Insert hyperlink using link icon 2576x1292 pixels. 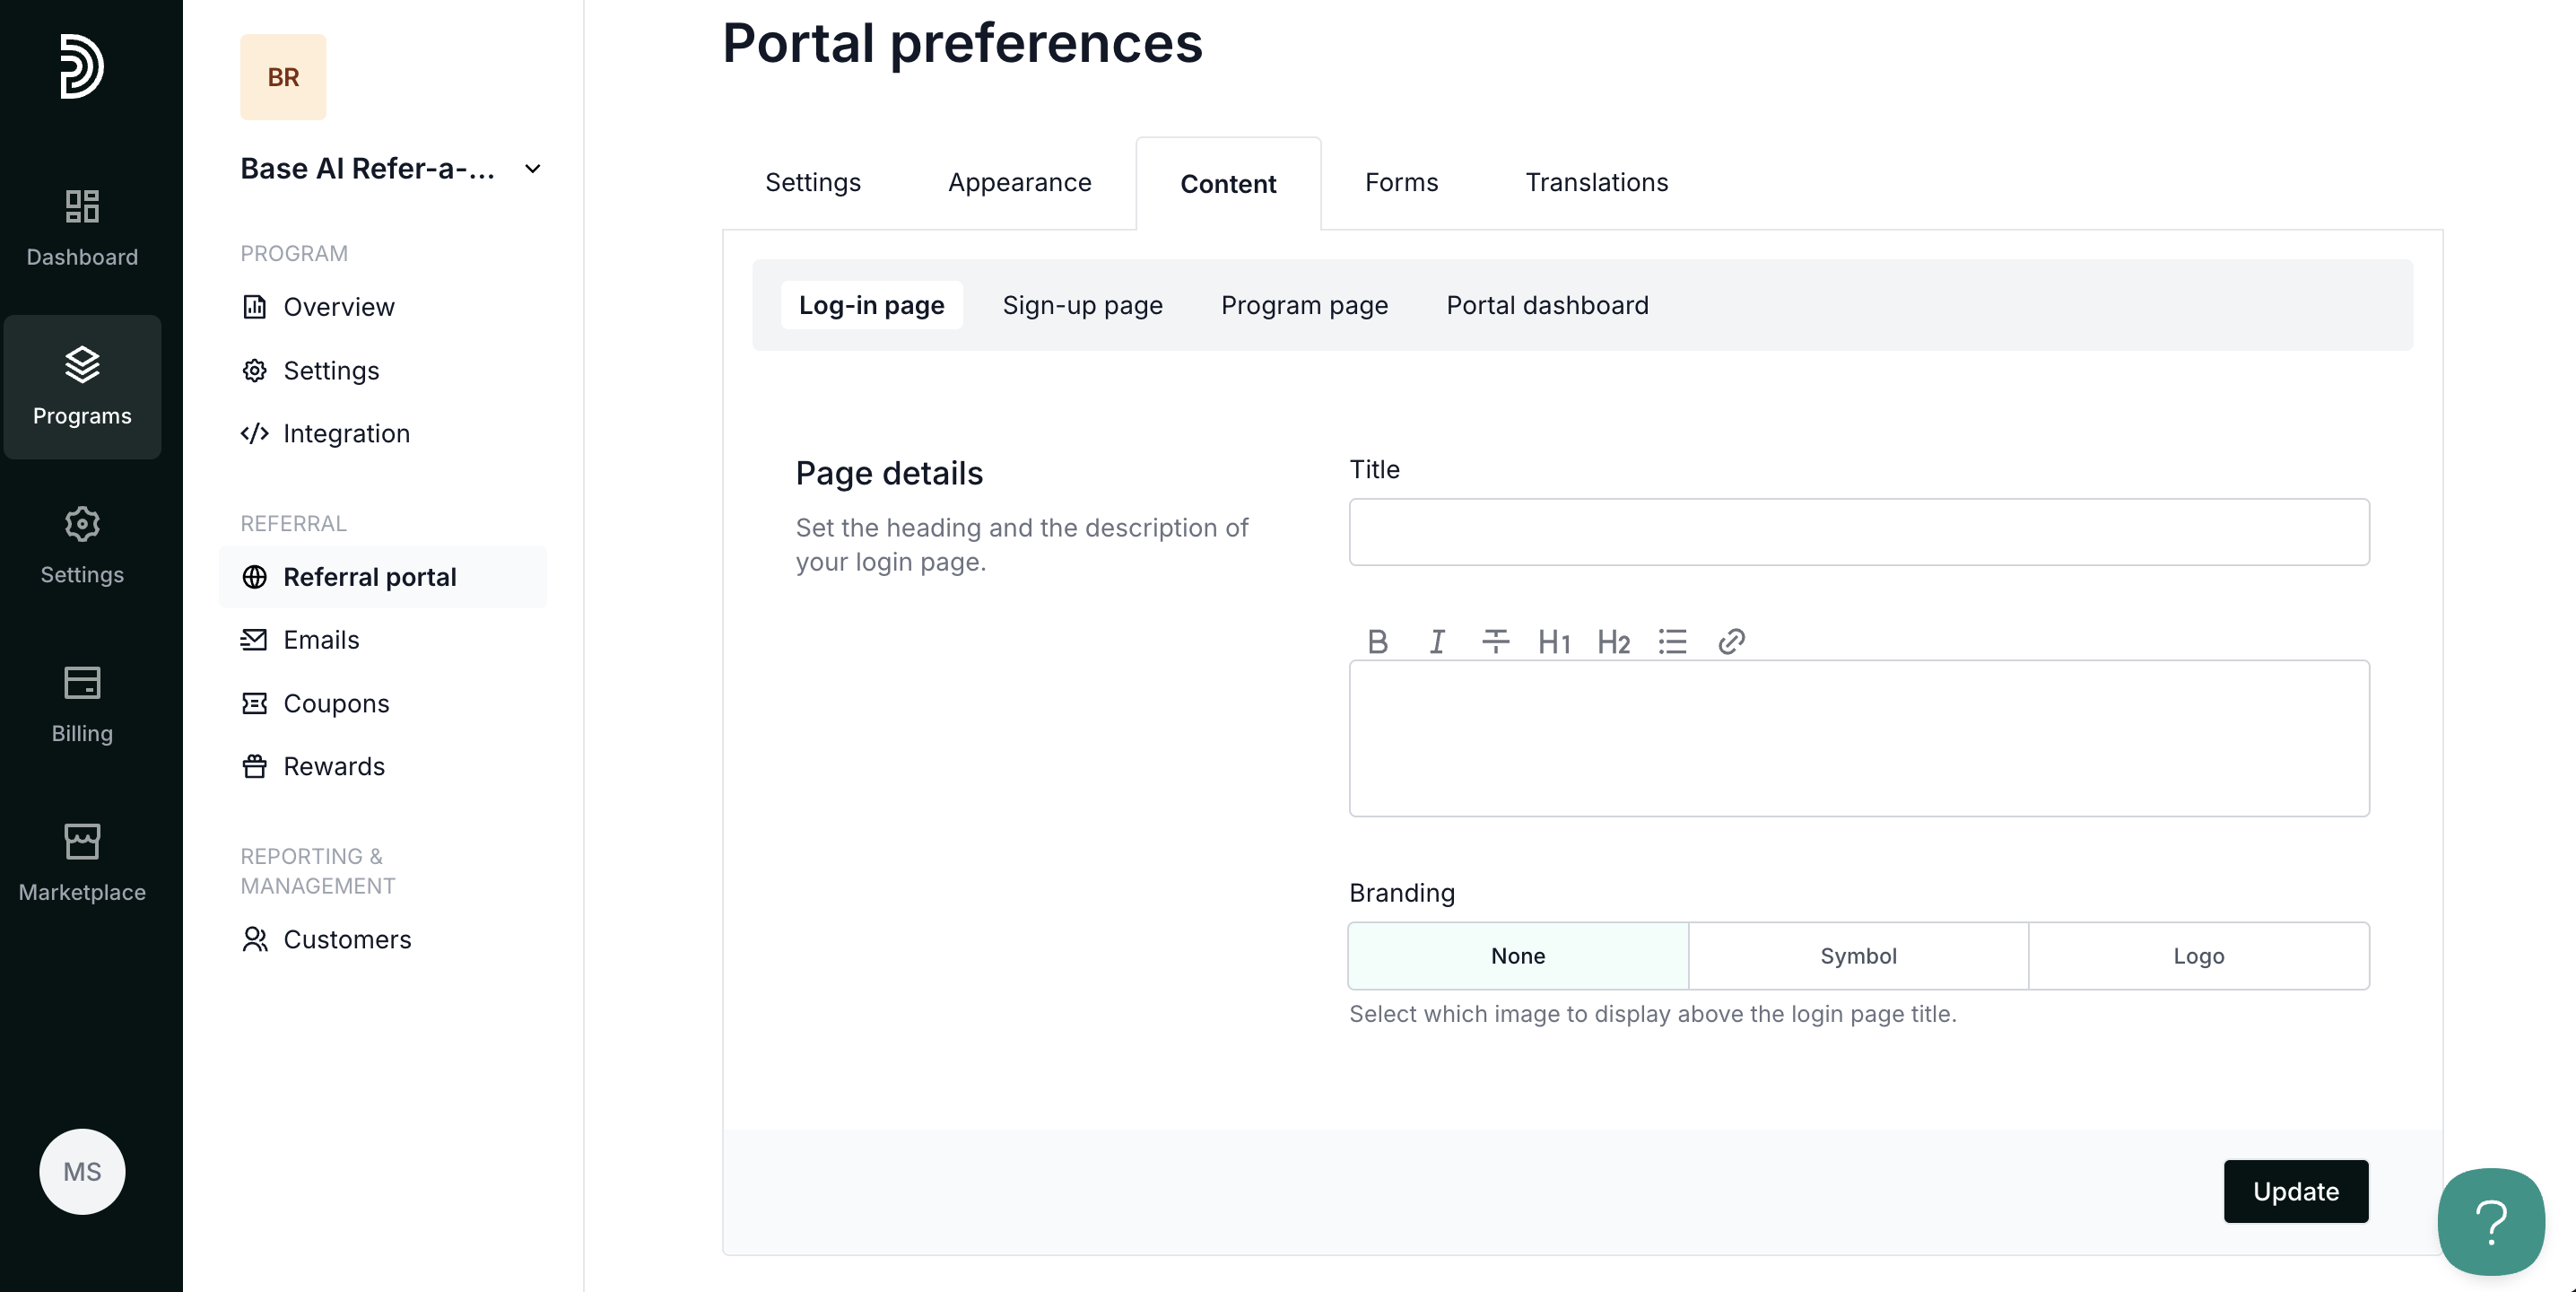click(1731, 641)
